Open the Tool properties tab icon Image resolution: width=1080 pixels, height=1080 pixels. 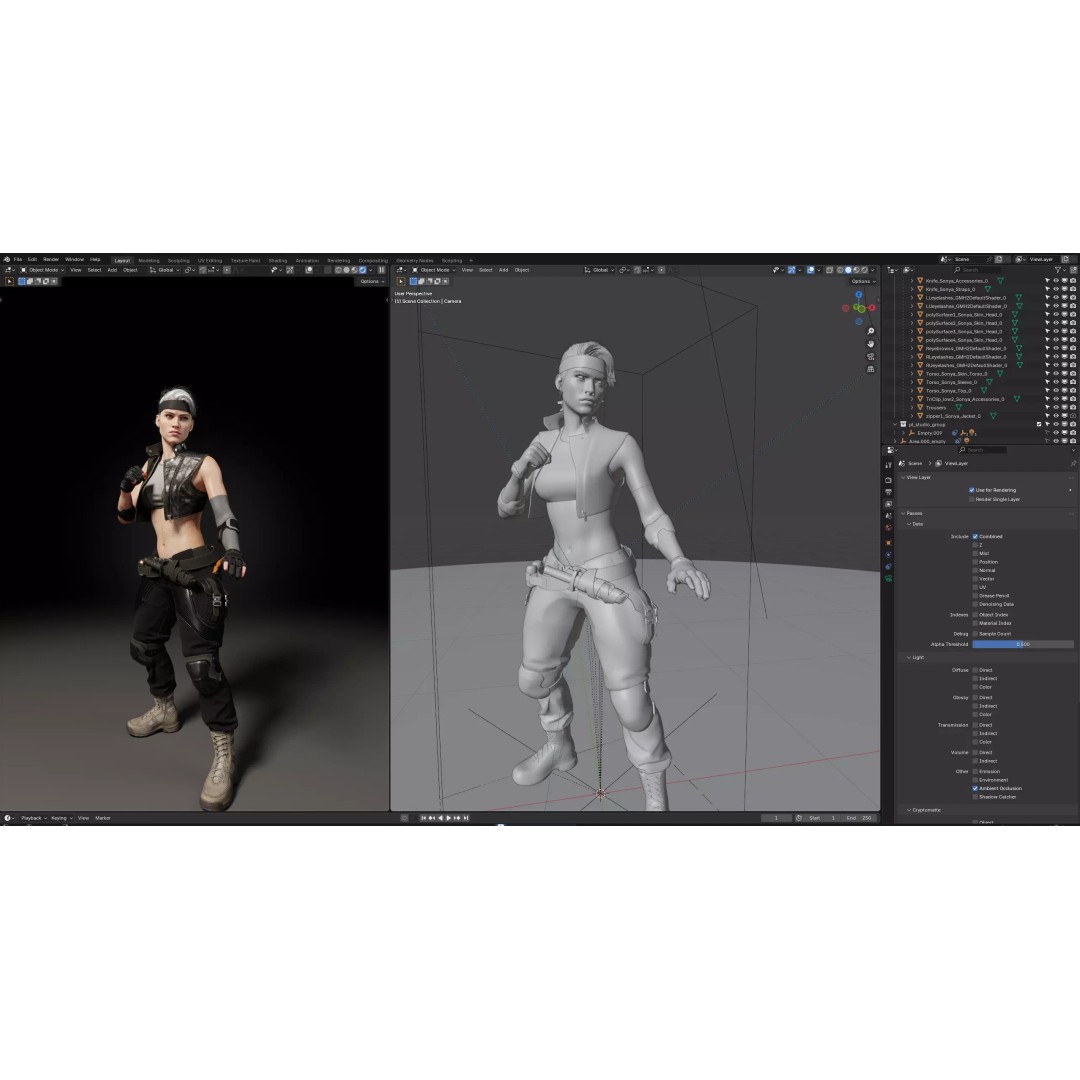889,466
